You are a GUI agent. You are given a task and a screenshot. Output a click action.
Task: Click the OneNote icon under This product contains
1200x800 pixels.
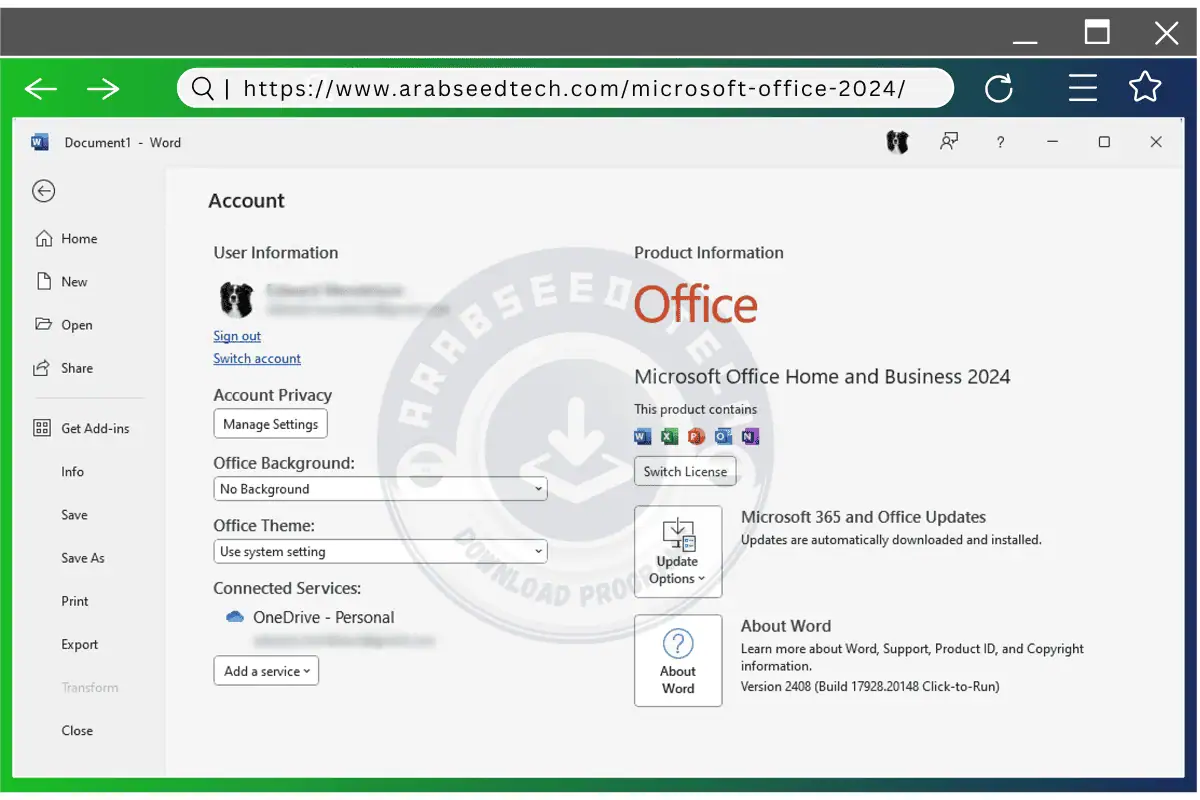coord(750,436)
